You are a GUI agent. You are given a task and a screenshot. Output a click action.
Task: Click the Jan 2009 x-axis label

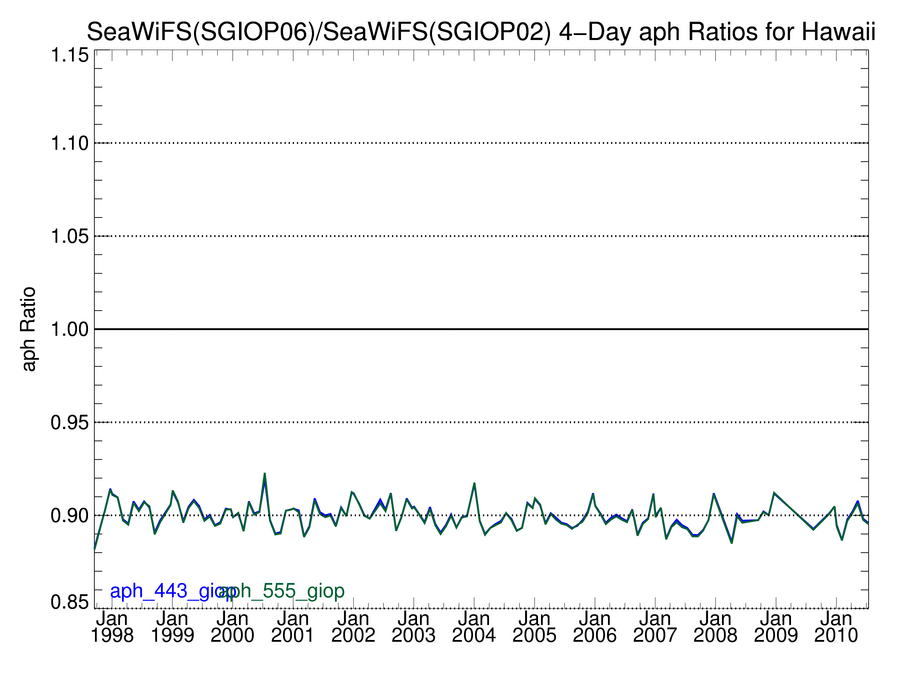776,627
